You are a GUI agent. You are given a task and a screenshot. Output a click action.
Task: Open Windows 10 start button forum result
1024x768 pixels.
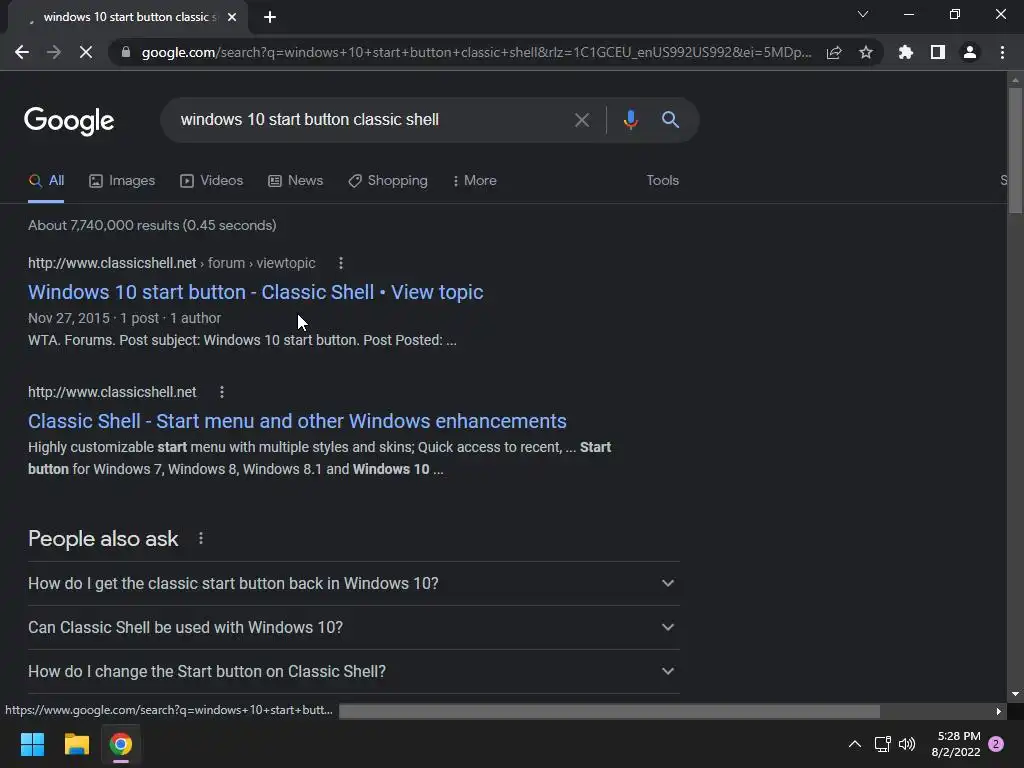(x=255, y=292)
